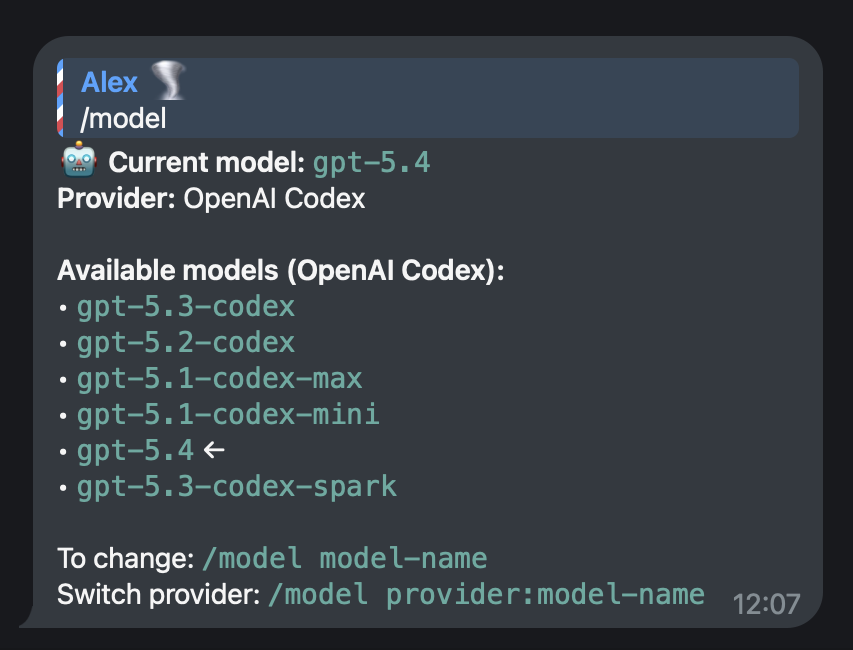Click the 'Switch provider:' label

(x=159, y=595)
